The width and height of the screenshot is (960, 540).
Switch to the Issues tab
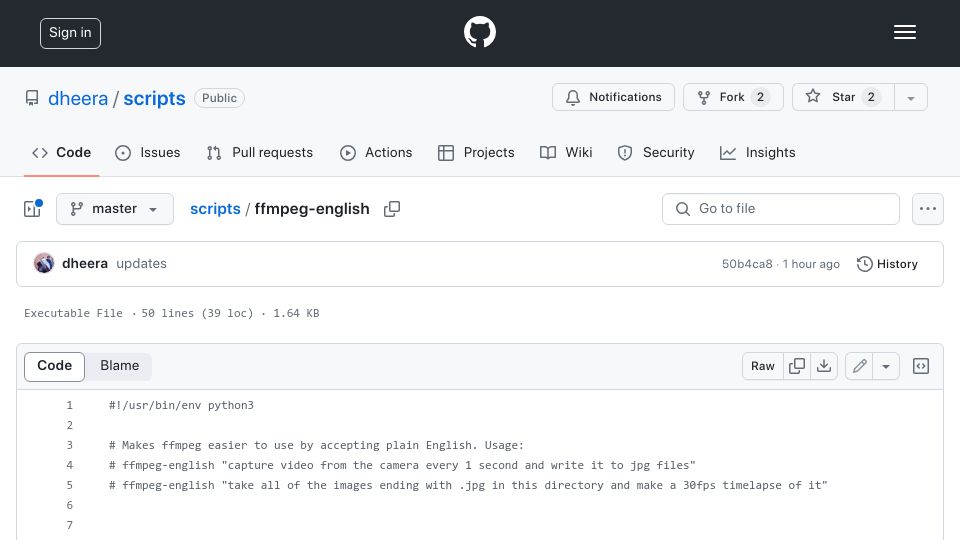[148, 152]
